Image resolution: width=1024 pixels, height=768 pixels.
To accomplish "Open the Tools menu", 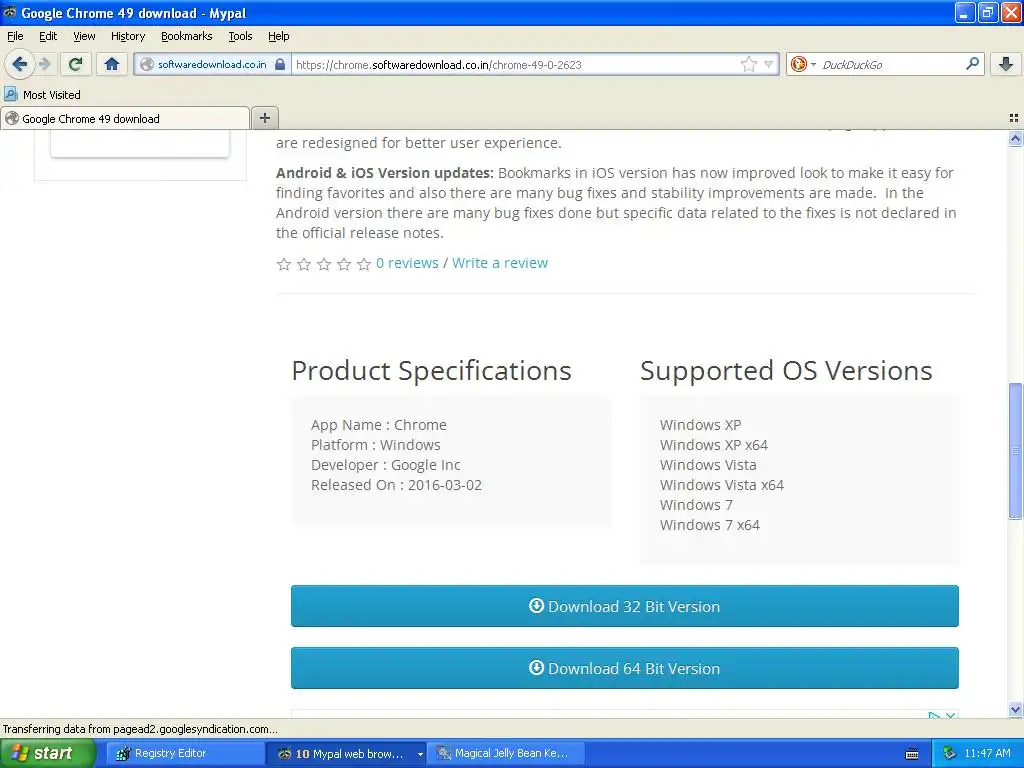I will point(240,36).
